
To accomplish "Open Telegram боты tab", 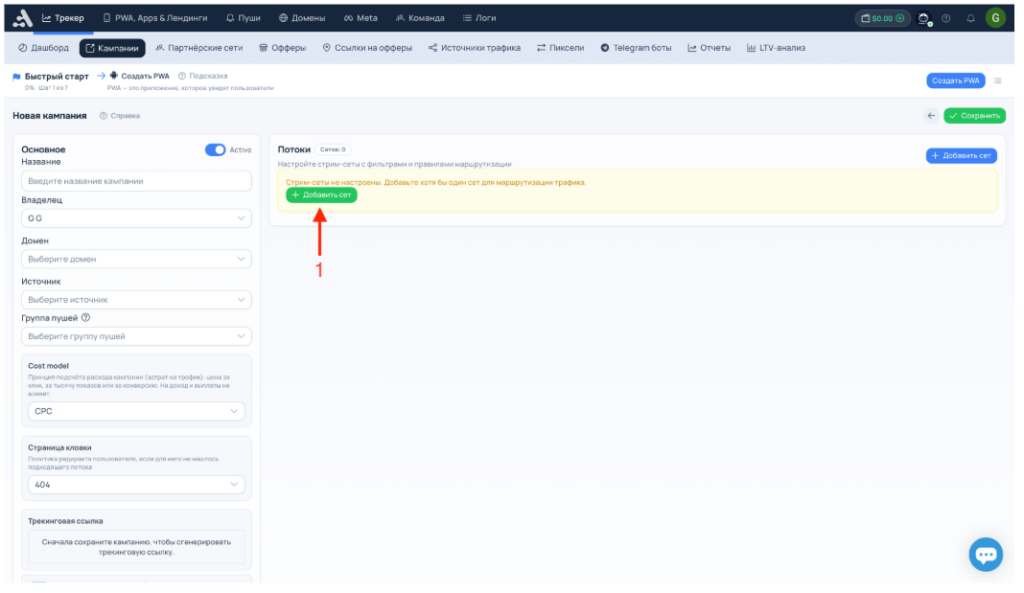I will pos(635,48).
